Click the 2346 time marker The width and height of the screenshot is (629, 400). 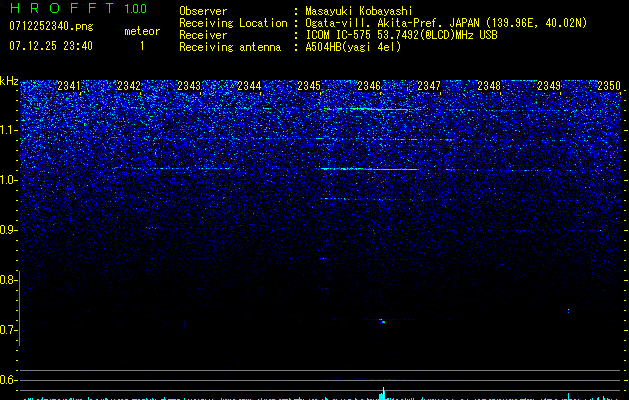369,86
